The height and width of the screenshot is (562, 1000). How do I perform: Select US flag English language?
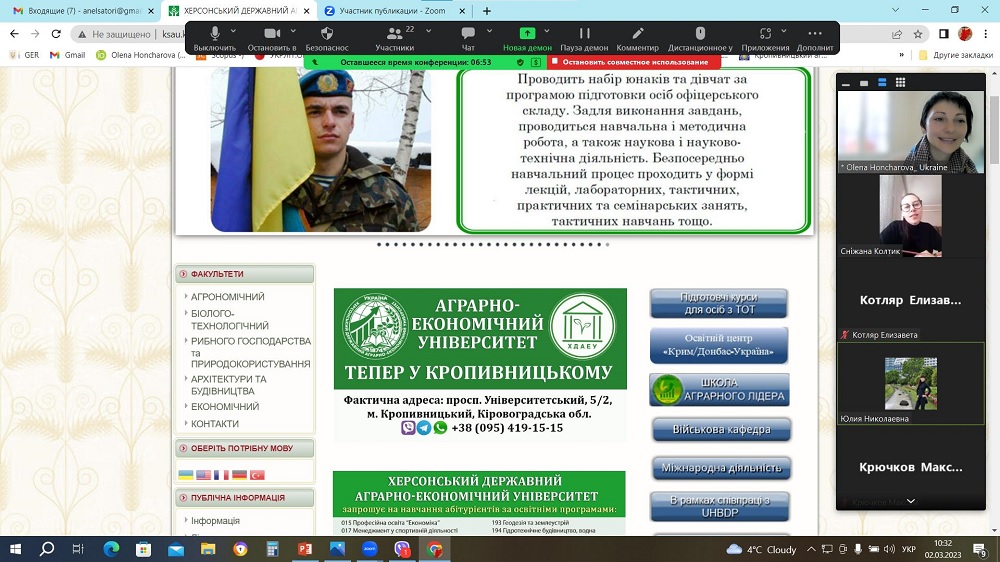point(203,475)
